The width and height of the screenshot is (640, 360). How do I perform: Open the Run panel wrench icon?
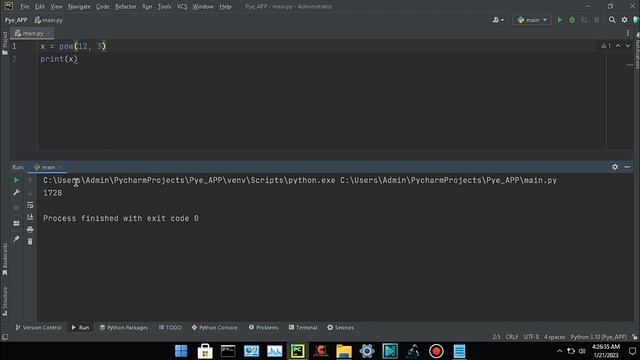16,192
